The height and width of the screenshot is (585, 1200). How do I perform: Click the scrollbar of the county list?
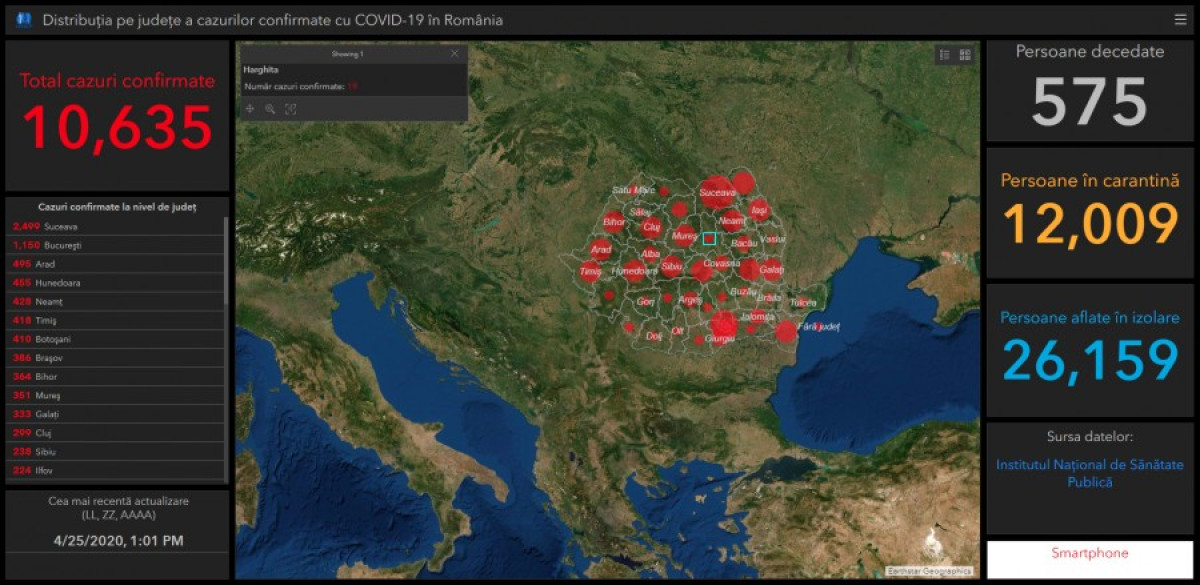pos(226,260)
